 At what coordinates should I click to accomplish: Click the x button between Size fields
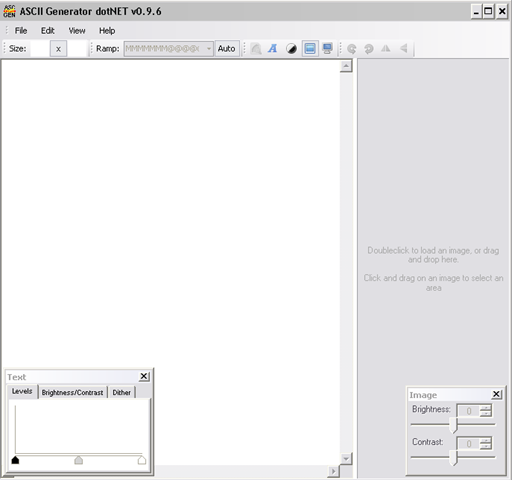click(x=58, y=49)
